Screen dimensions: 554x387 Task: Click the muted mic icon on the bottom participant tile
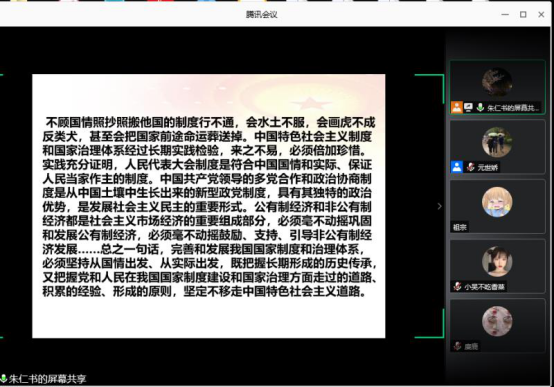(458, 346)
